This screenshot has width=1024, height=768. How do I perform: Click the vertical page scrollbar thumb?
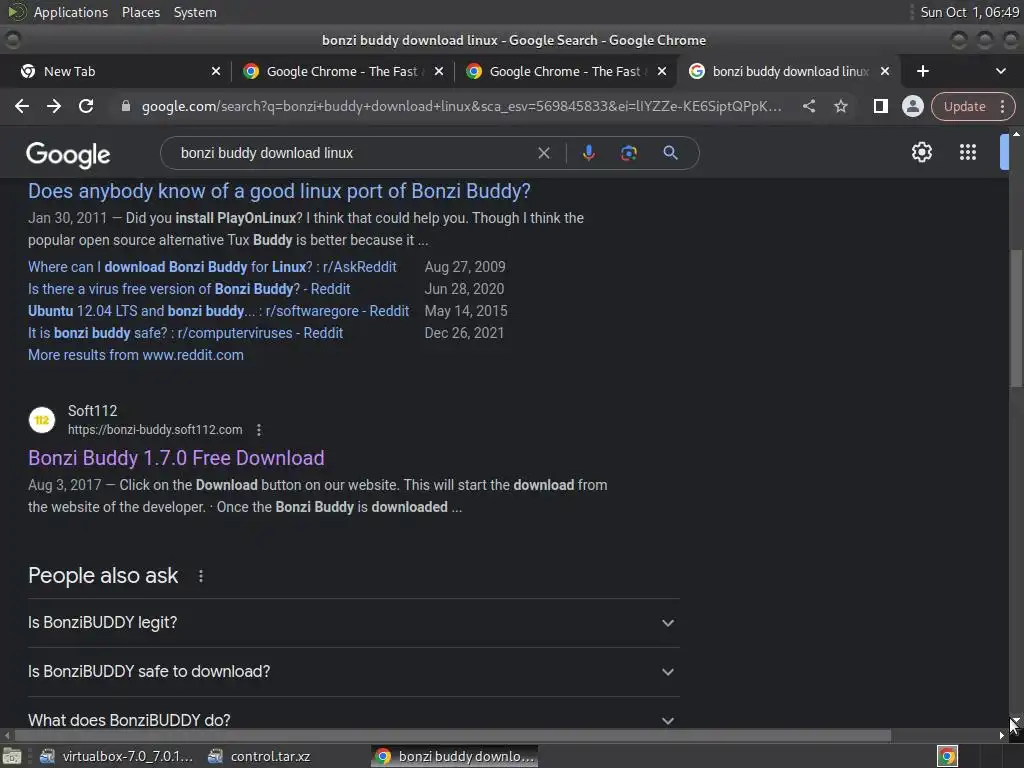(1016, 319)
